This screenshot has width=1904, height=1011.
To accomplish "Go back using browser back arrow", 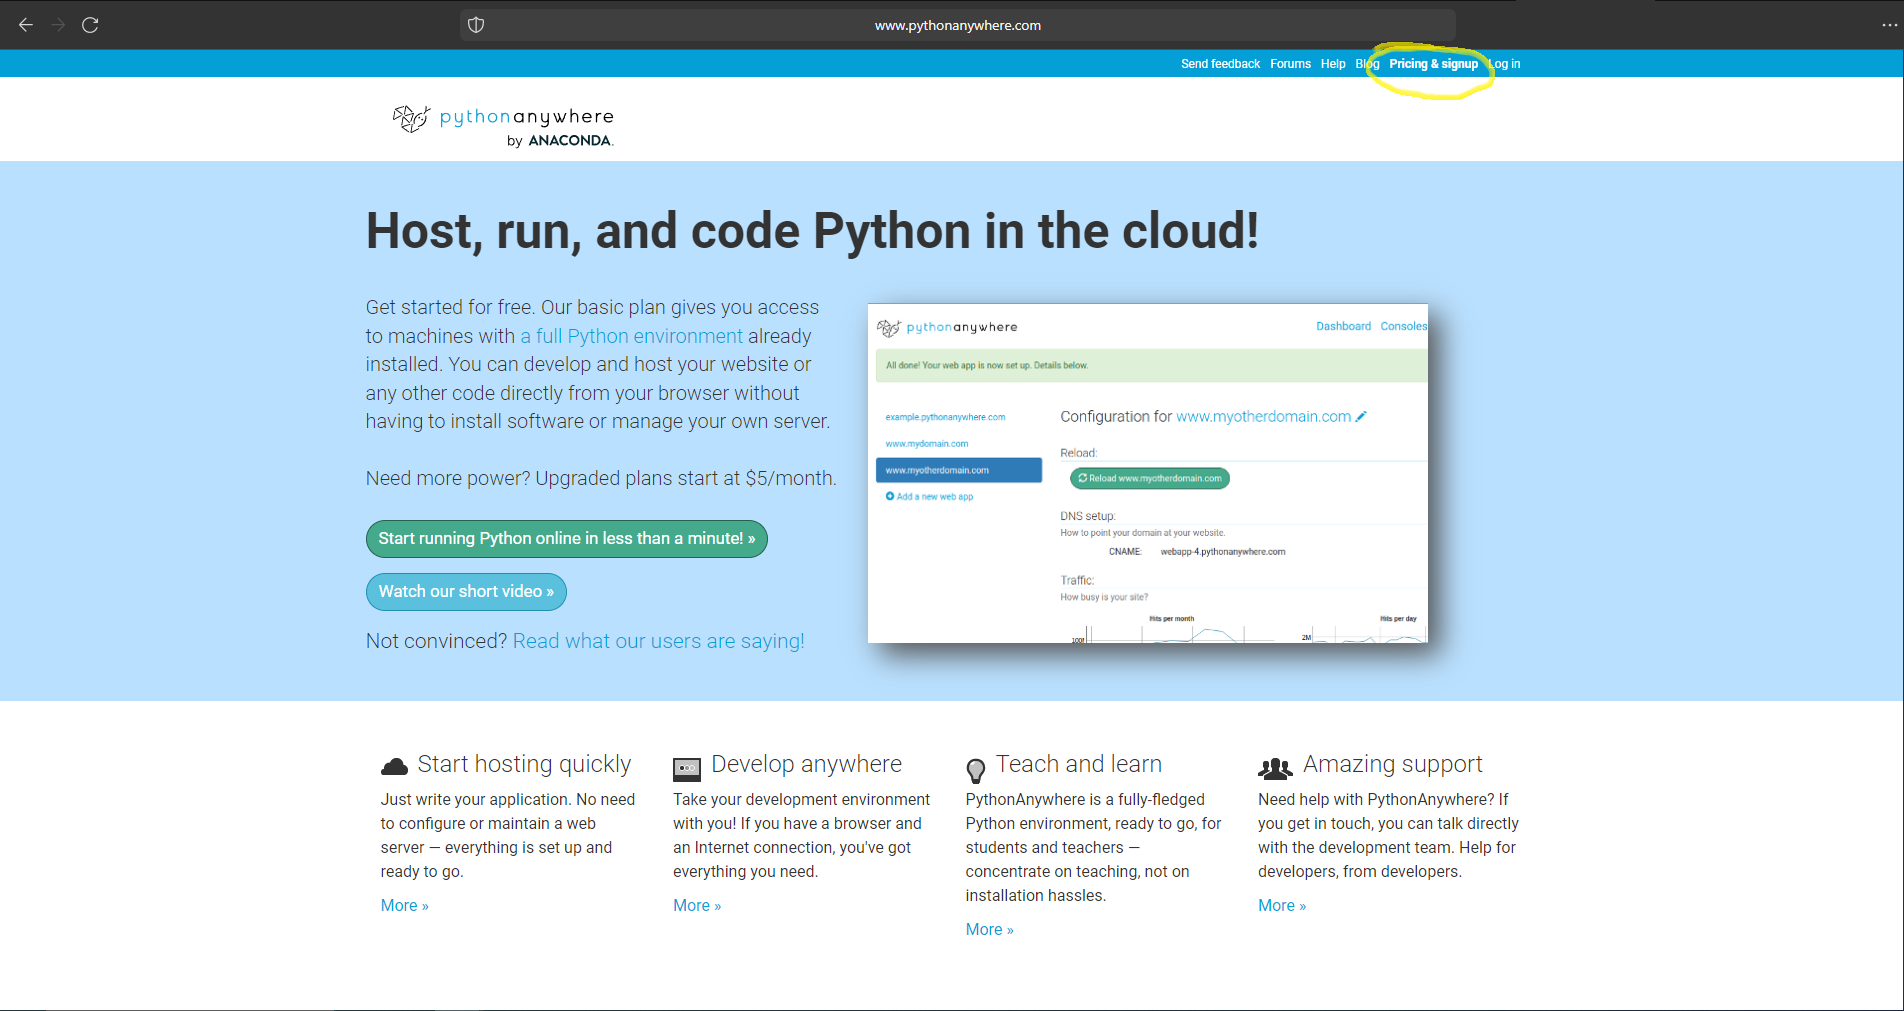I will [26, 25].
